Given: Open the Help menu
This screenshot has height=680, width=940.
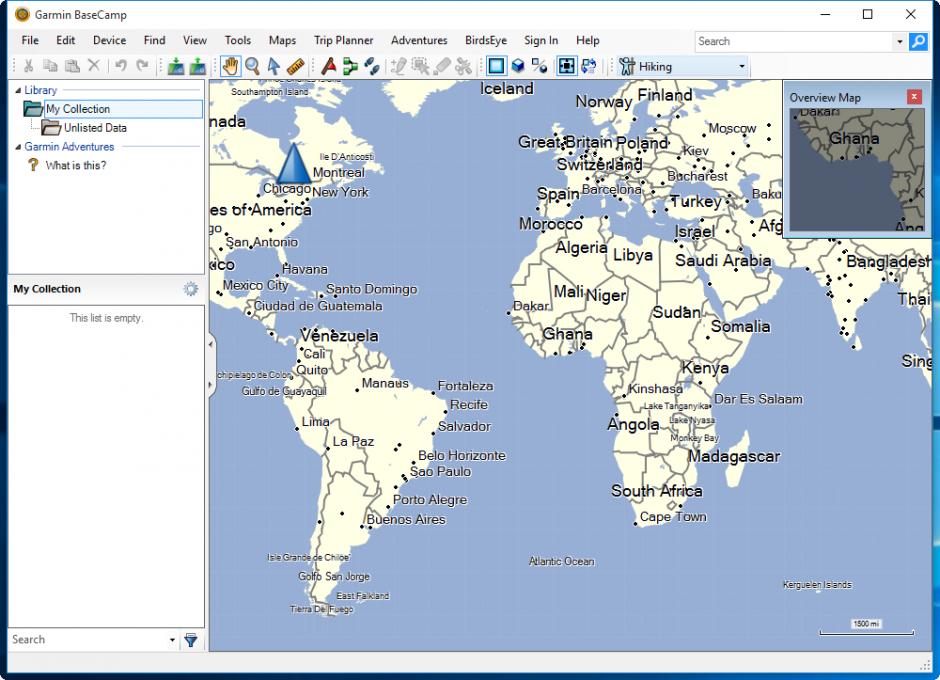Looking at the screenshot, I should 588,40.
